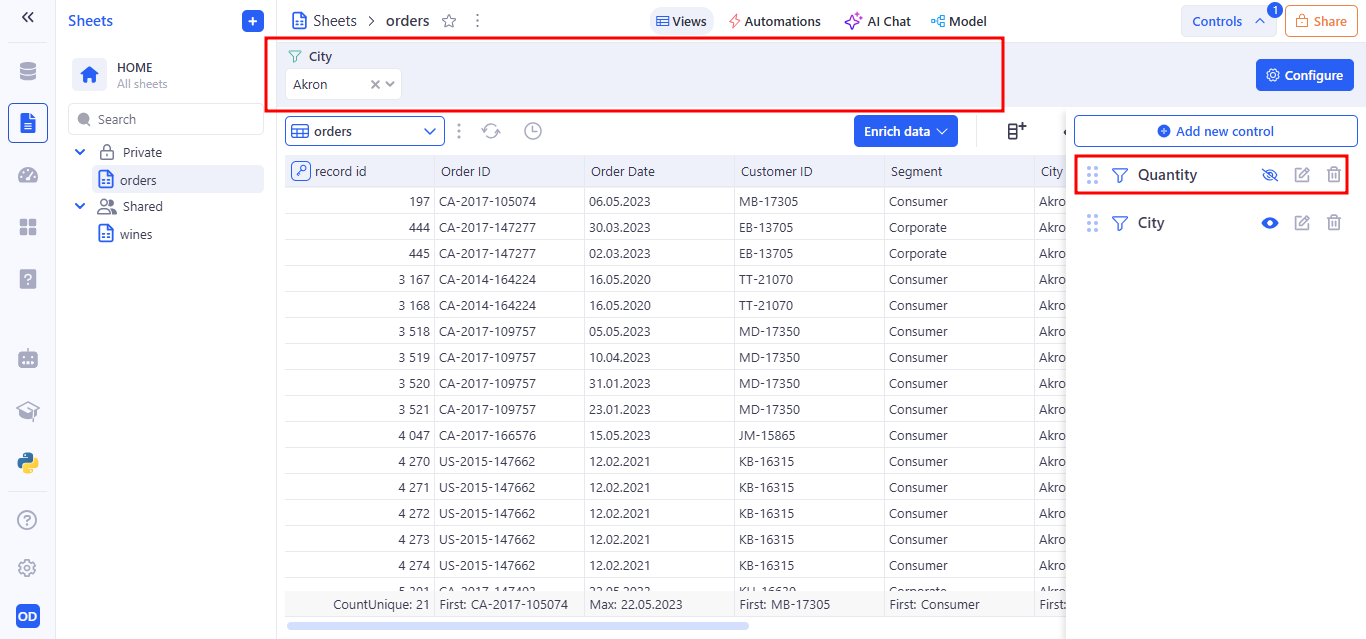Star the orders sheet as favorite

click(449, 21)
